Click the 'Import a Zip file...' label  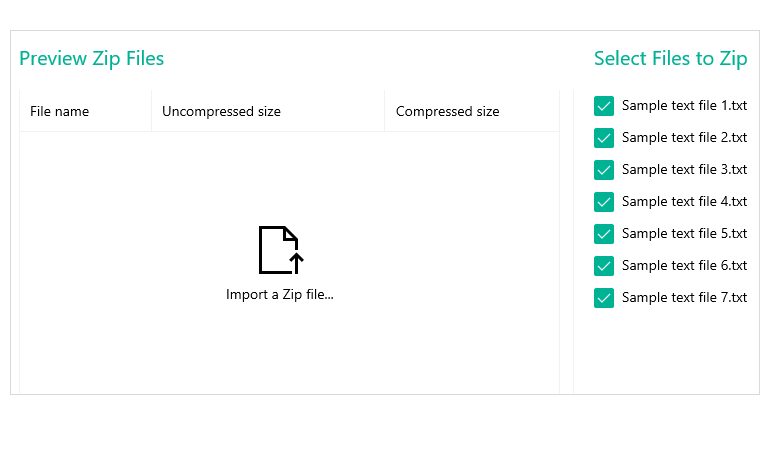(279, 294)
